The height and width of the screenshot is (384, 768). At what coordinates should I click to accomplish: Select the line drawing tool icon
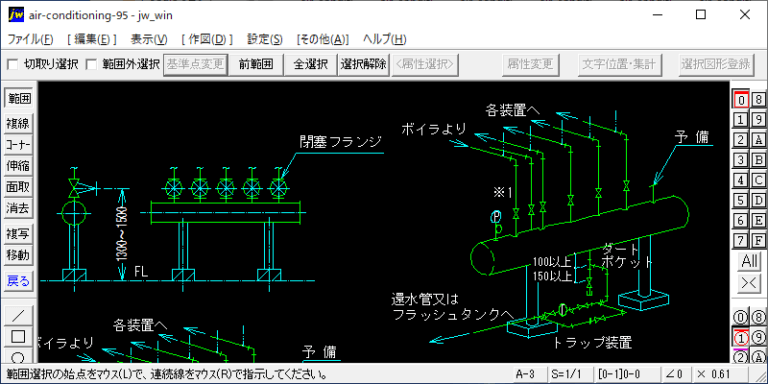[18, 315]
